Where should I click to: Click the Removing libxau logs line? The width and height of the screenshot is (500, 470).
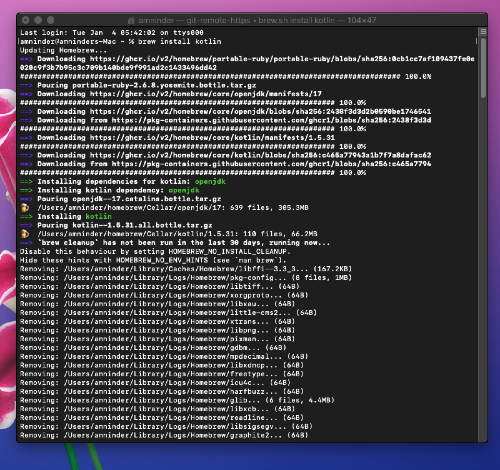[x=157, y=304]
